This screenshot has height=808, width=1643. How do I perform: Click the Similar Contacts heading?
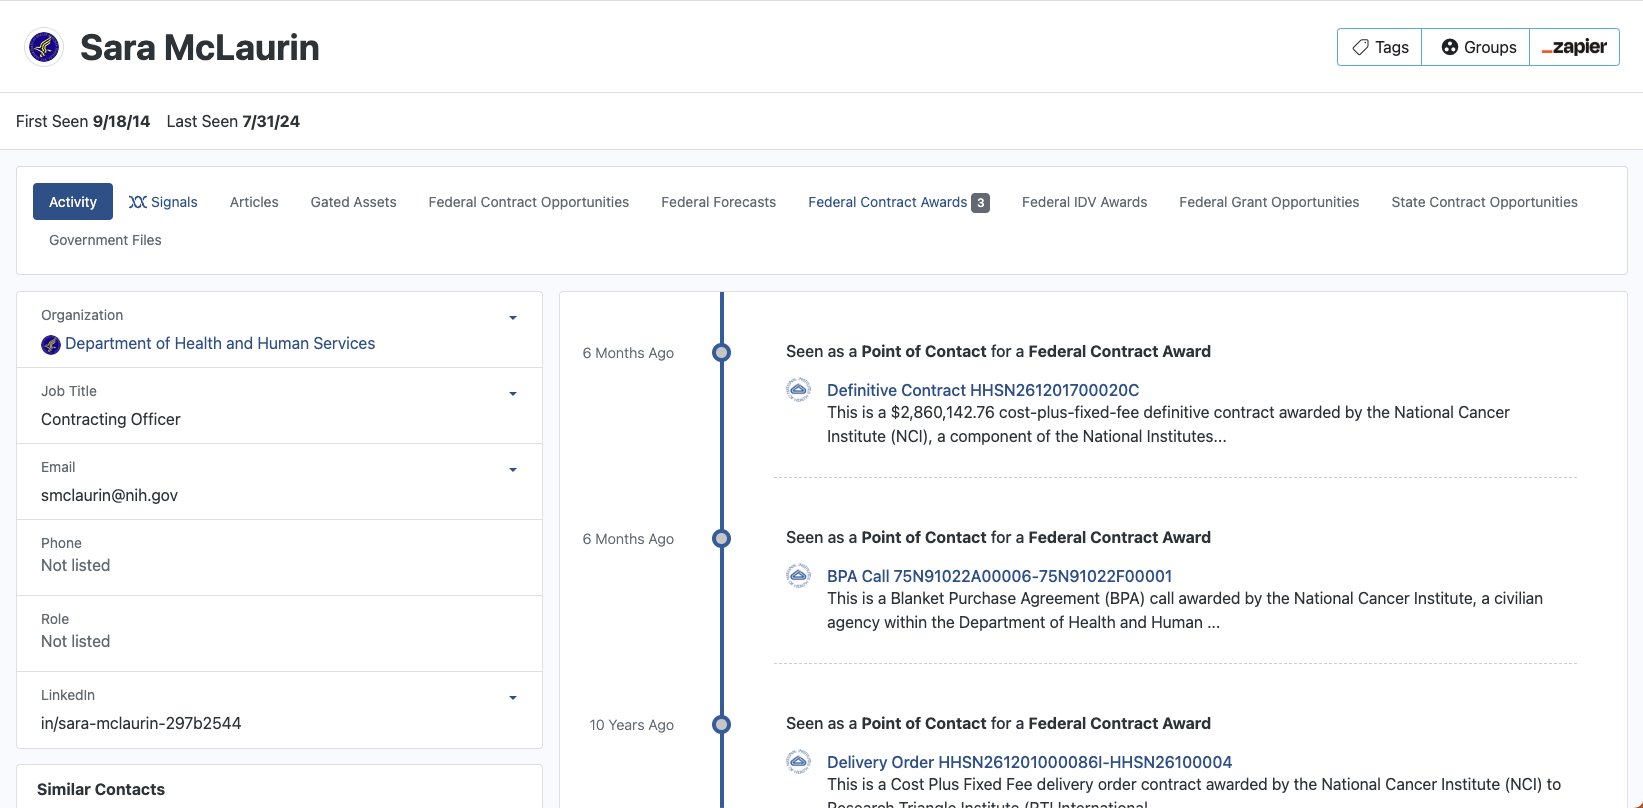(x=101, y=790)
